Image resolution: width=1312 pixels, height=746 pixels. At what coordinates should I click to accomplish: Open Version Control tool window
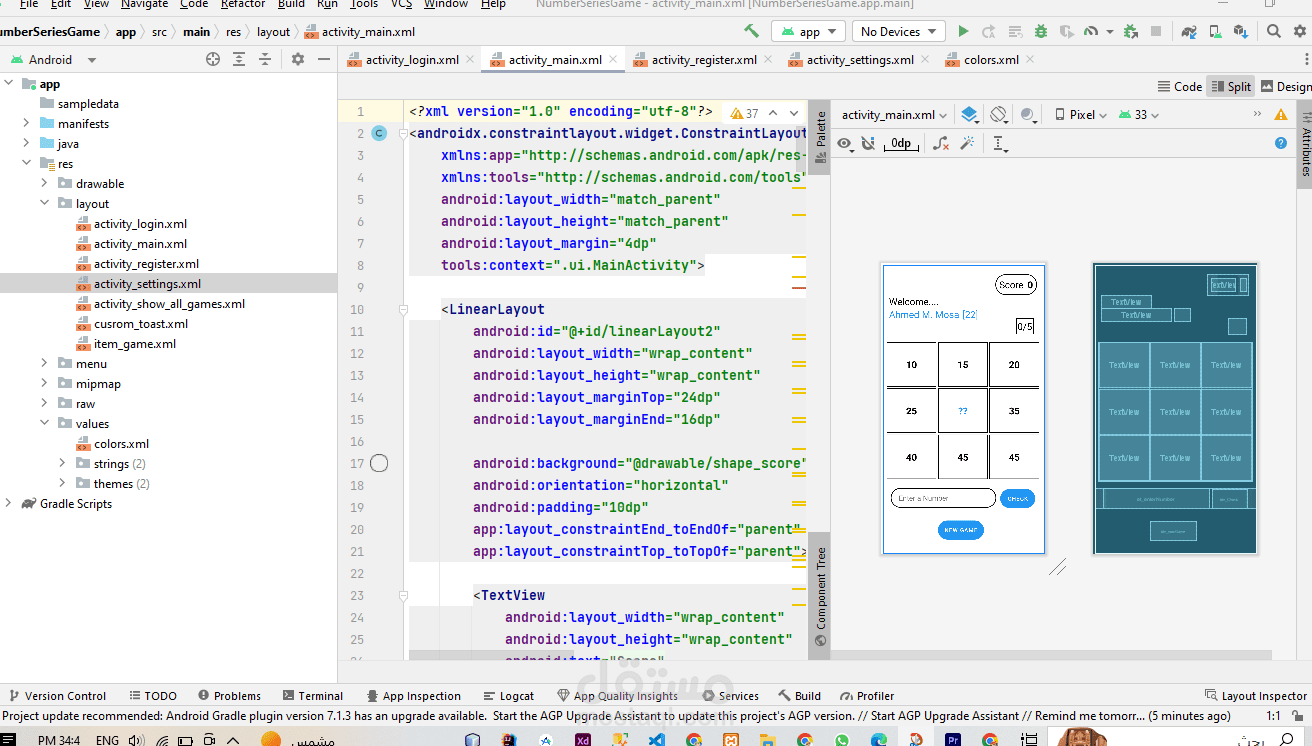click(57, 696)
